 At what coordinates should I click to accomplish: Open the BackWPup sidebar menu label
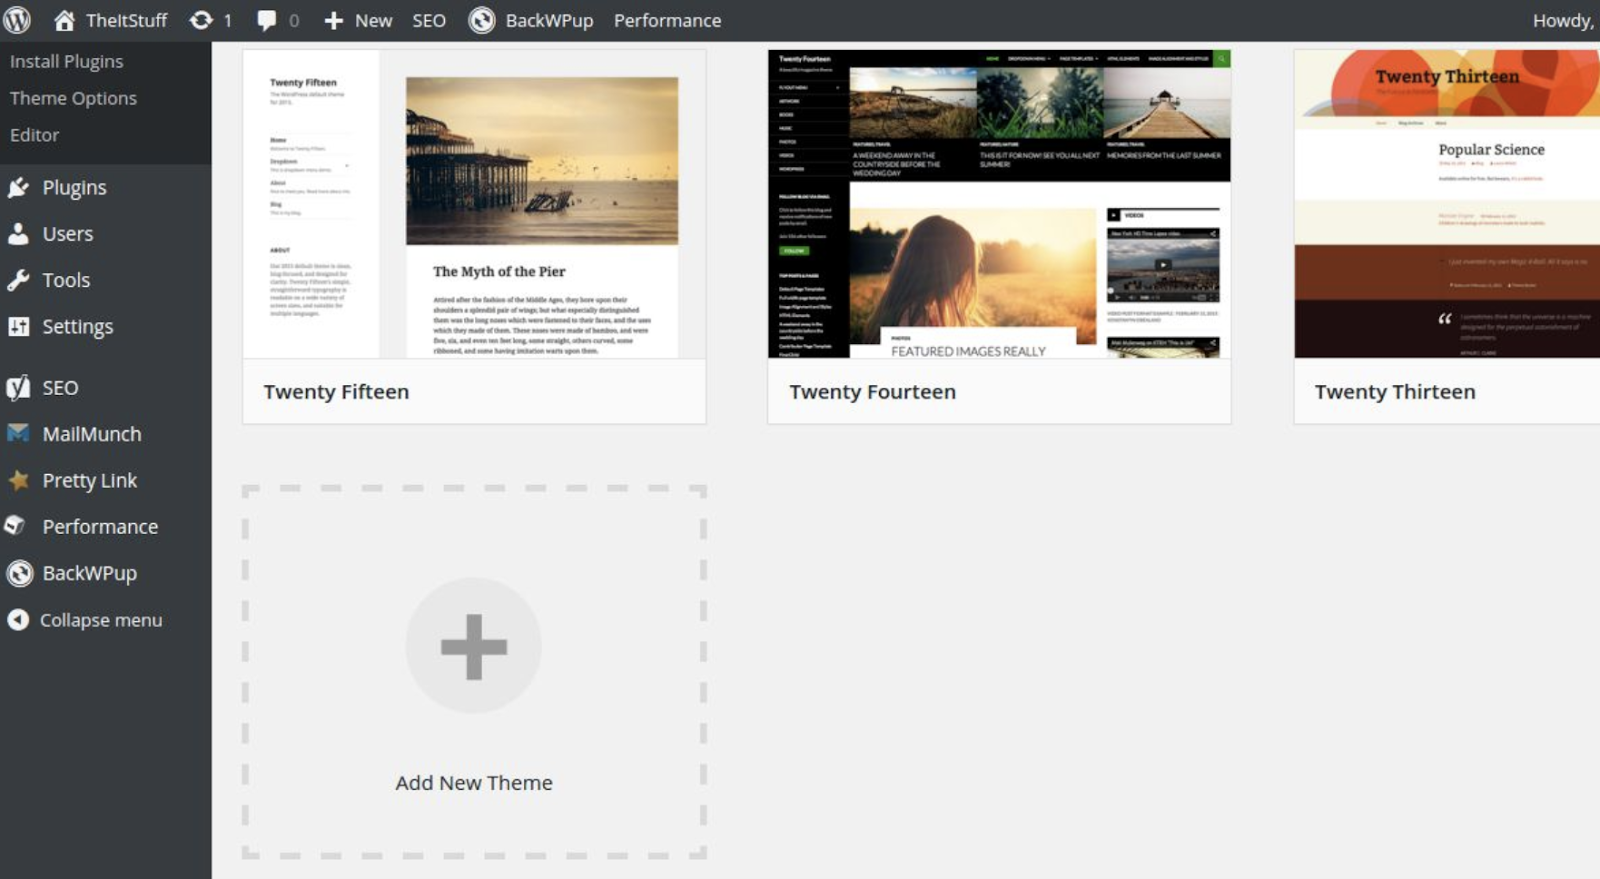click(x=90, y=573)
